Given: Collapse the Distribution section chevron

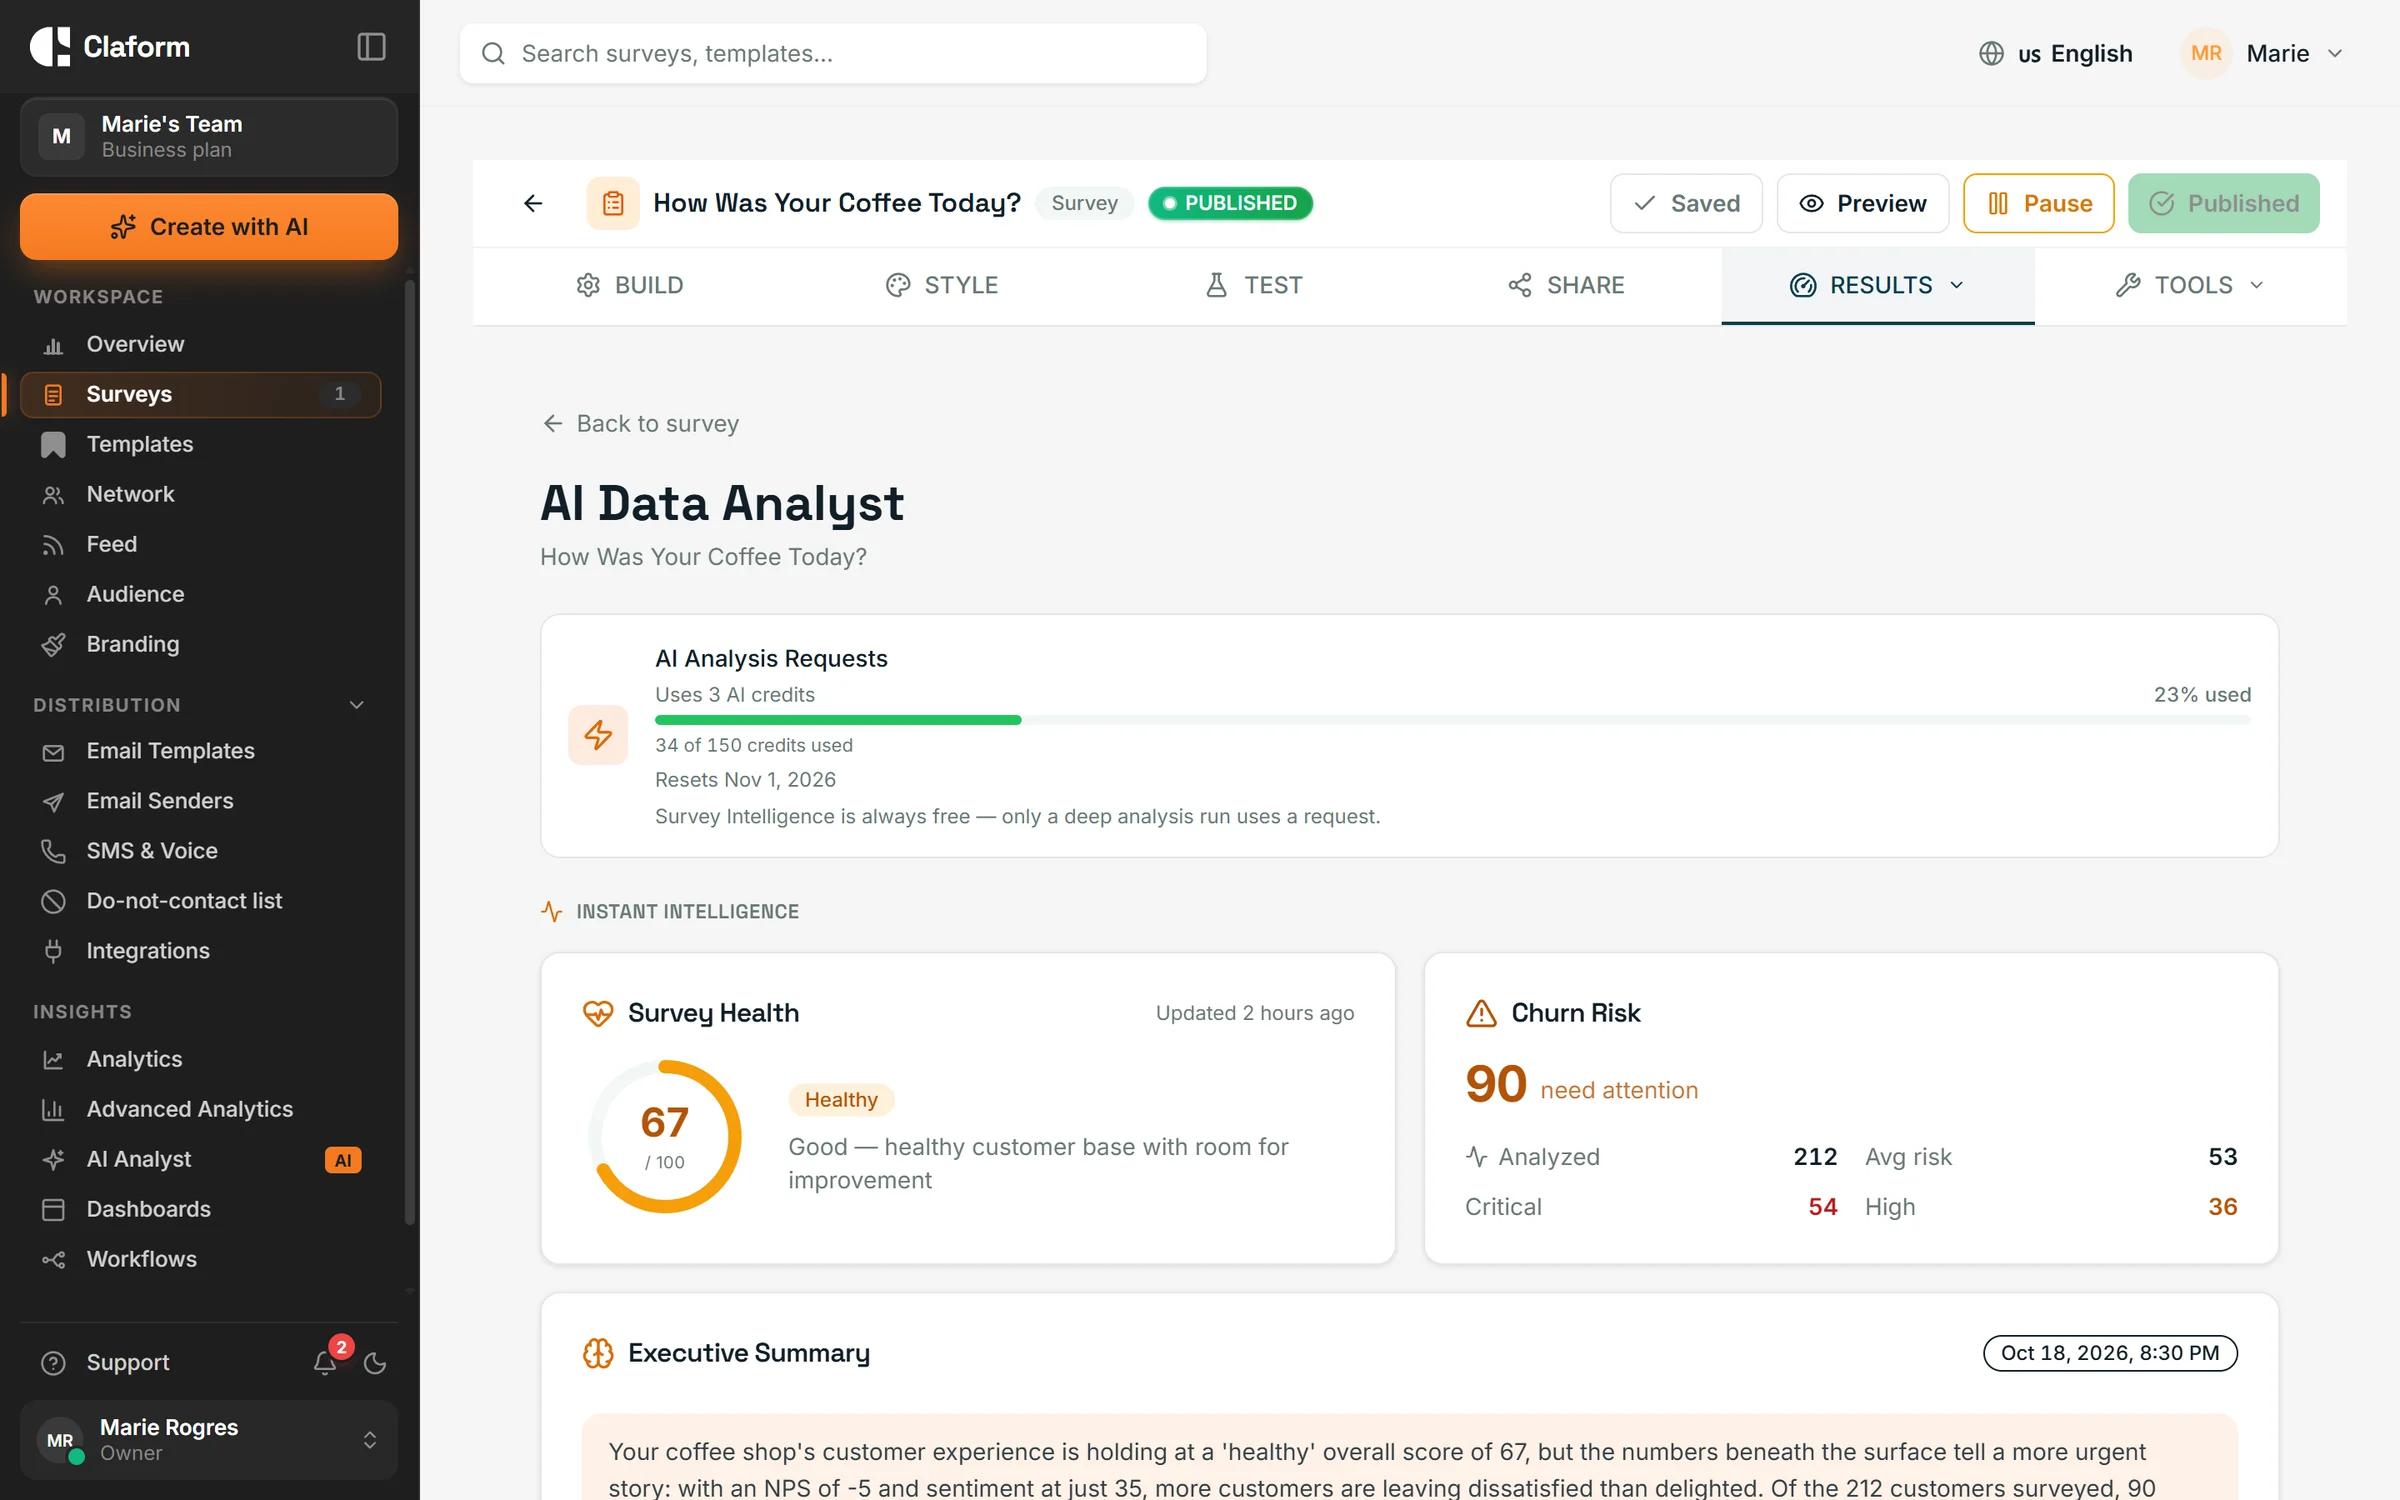Looking at the screenshot, I should (356, 705).
